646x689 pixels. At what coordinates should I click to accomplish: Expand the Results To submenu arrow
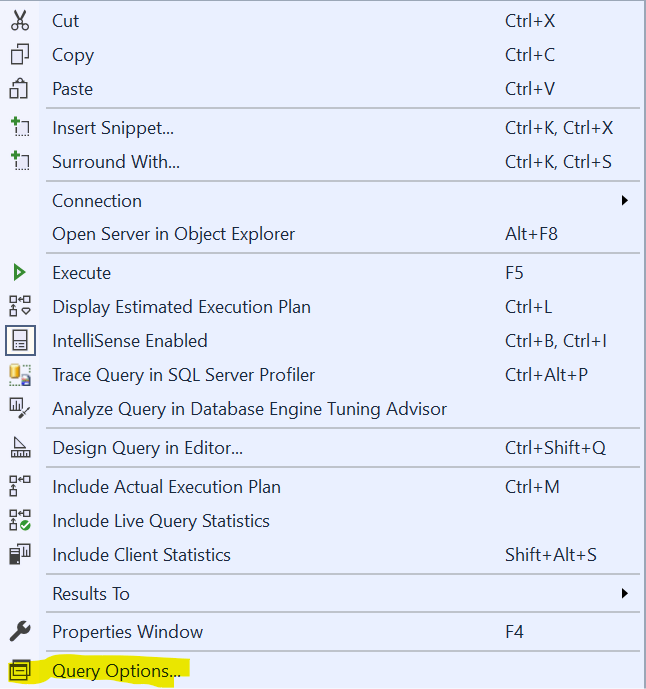(x=625, y=594)
